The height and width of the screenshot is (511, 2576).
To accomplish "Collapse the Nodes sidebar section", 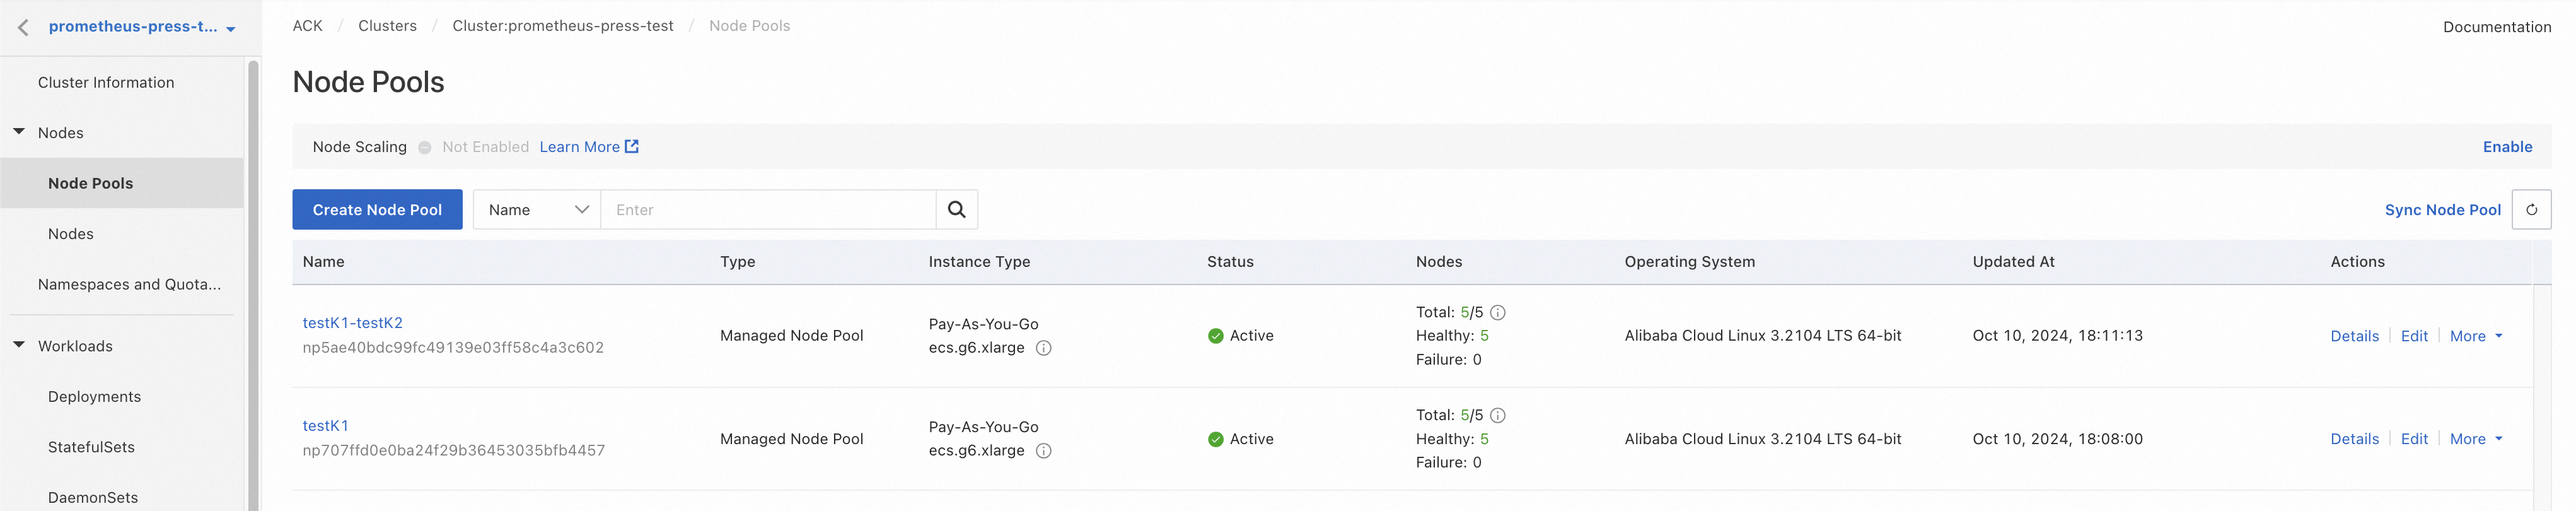I will [x=19, y=132].
